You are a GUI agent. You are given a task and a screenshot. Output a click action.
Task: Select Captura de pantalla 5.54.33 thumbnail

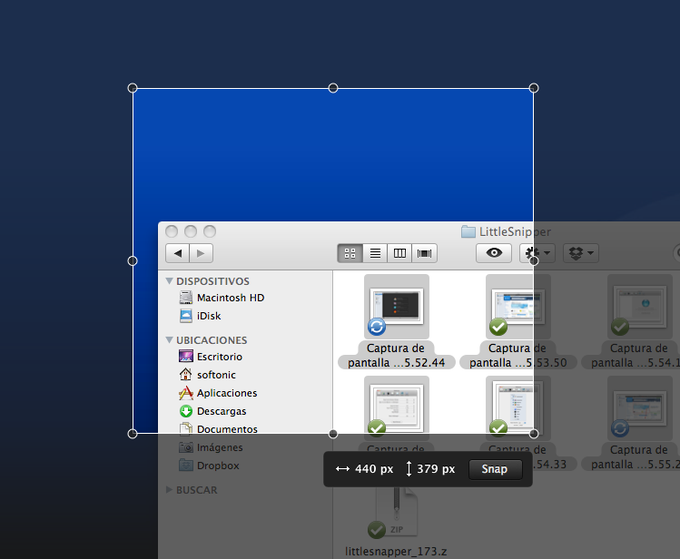point(518,409)
